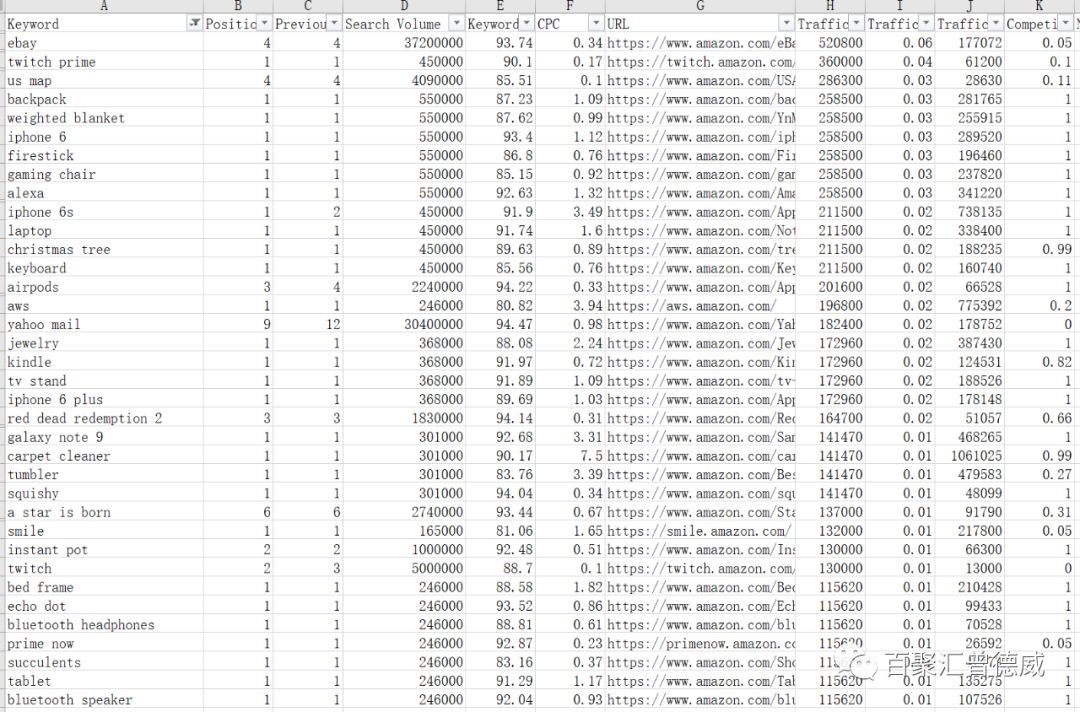The height and width of the screenshot is (712, 1080).
Task: Select CPC value 3.94 in the aws row
Action: pos(570,306)
